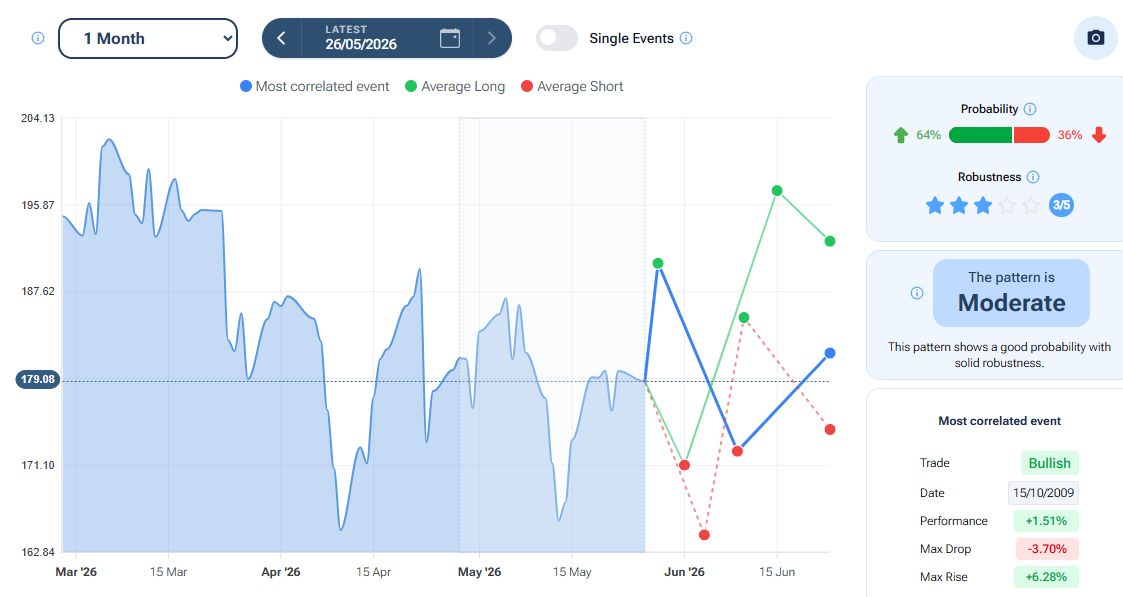Toggle Average Short legend series
This screenshot has height=597, width=1123.
[572, 86]
